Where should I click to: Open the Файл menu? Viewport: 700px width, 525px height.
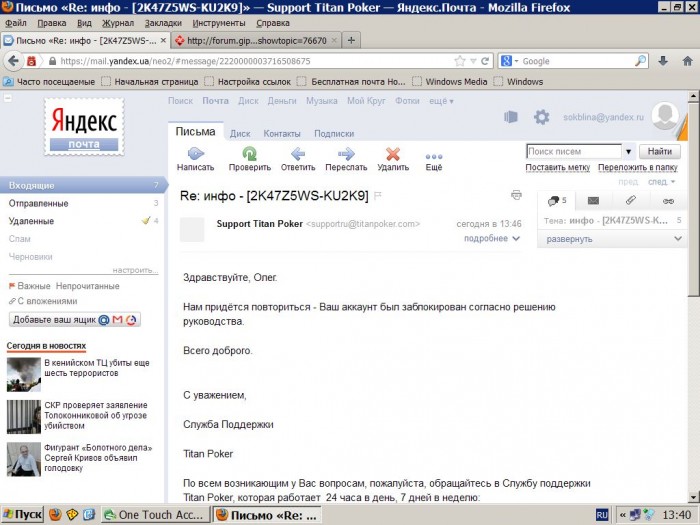coord(16,23)
